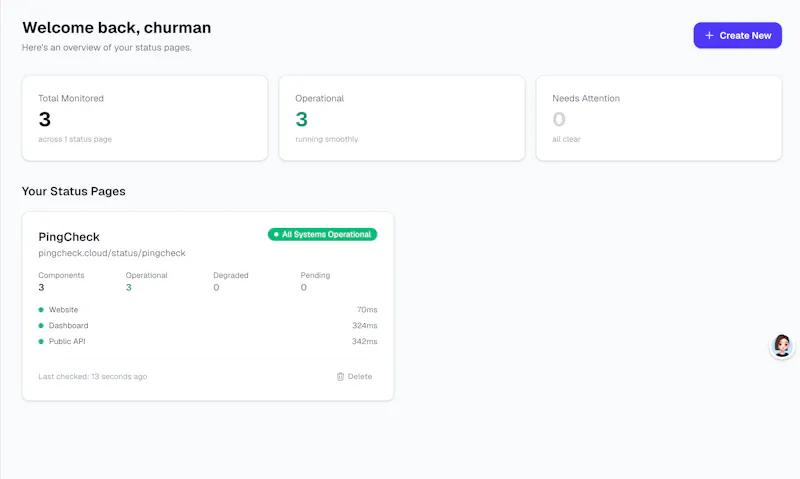The image size is (800, 479).
Task: Click the trash icon beside Delete
Action: click(340, 376)
